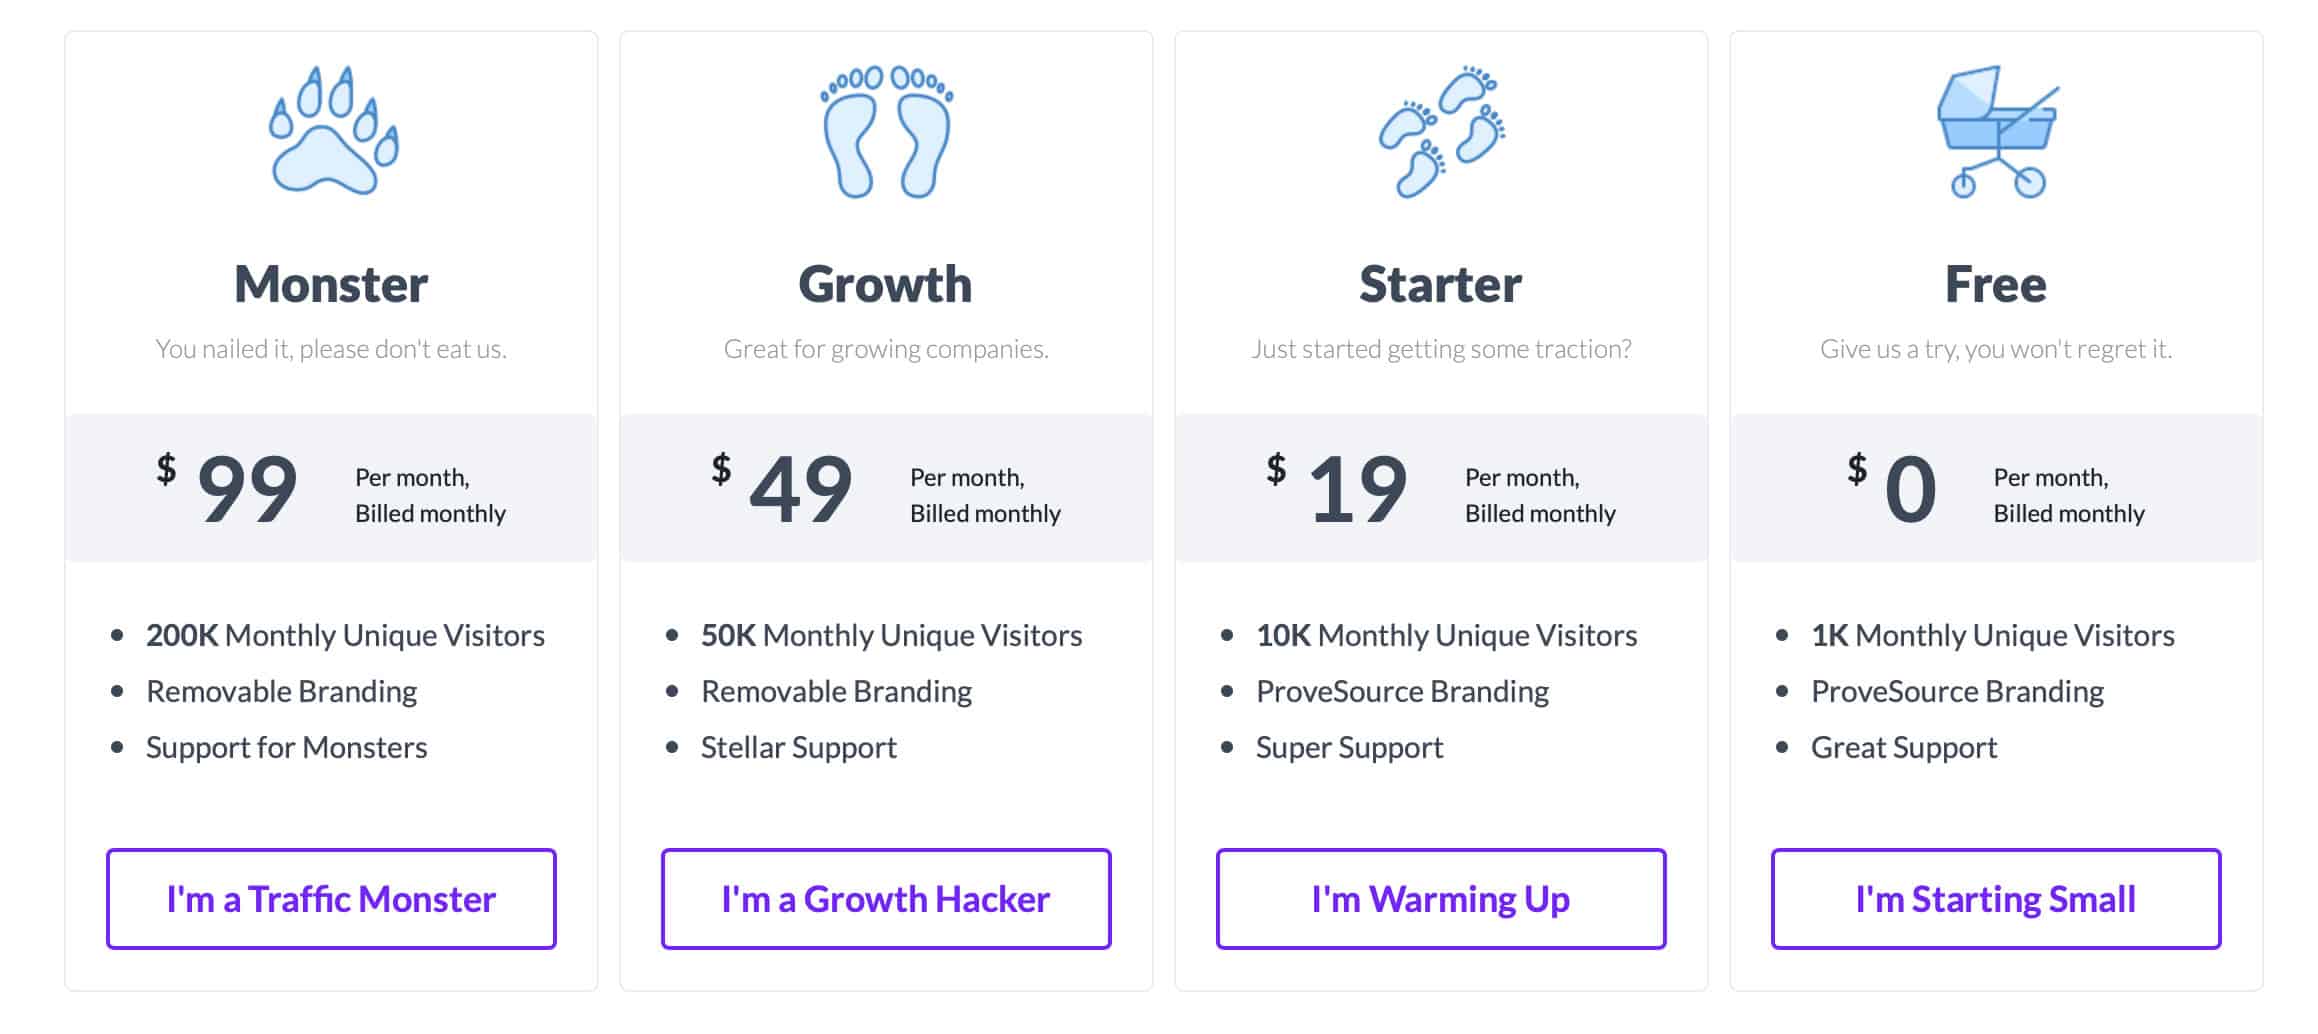Image resolution: width=2318 pixels, height=1034 pixels.
Task: Click 200K Monthly Unique Visitors feature
Action: (345, 635)
